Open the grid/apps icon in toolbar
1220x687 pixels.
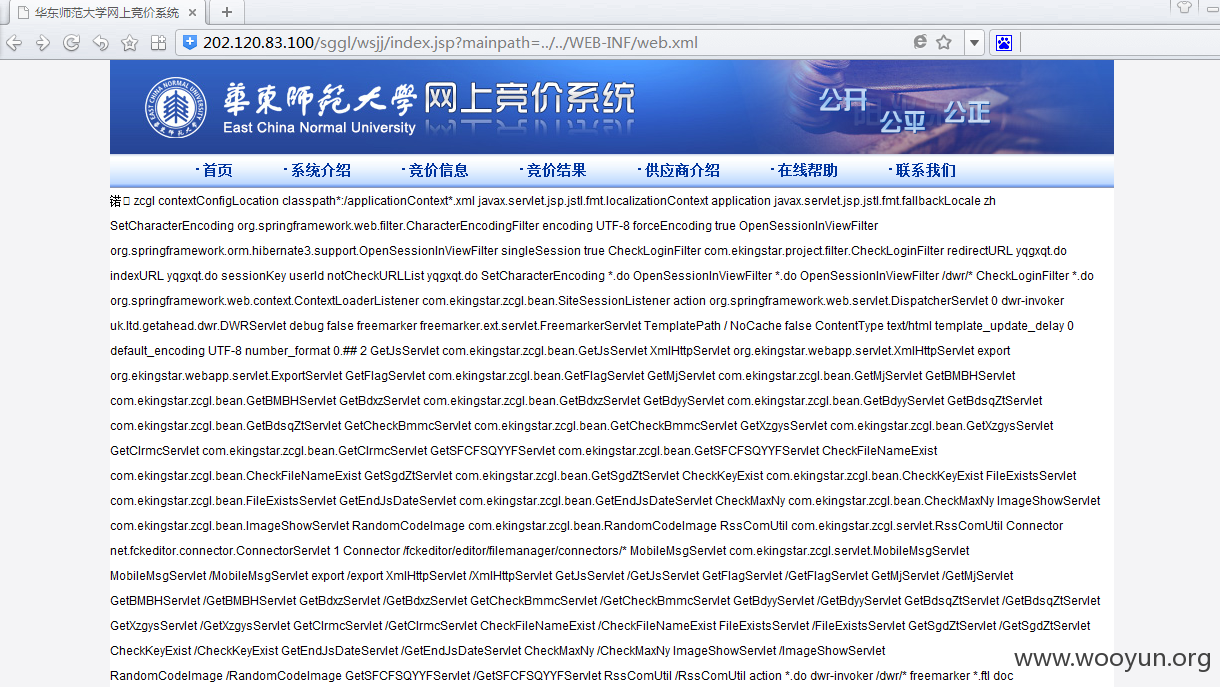point(158,43)
